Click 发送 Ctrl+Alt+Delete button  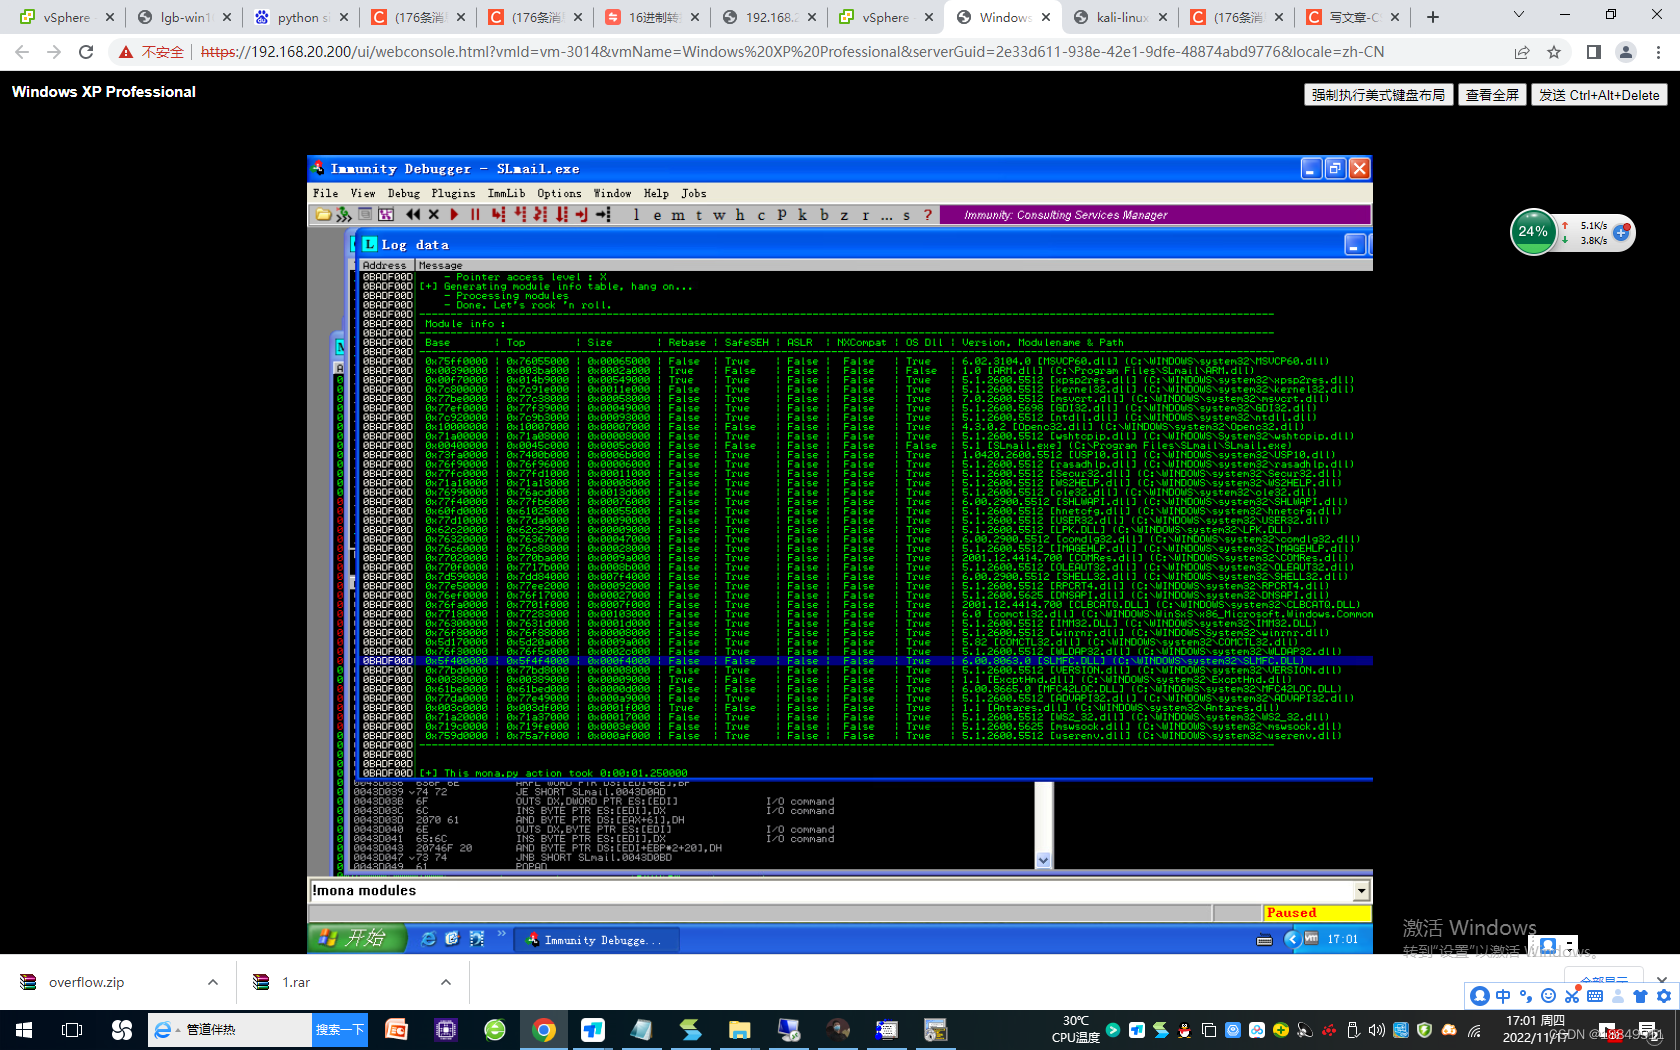[x=1599, y=95]
